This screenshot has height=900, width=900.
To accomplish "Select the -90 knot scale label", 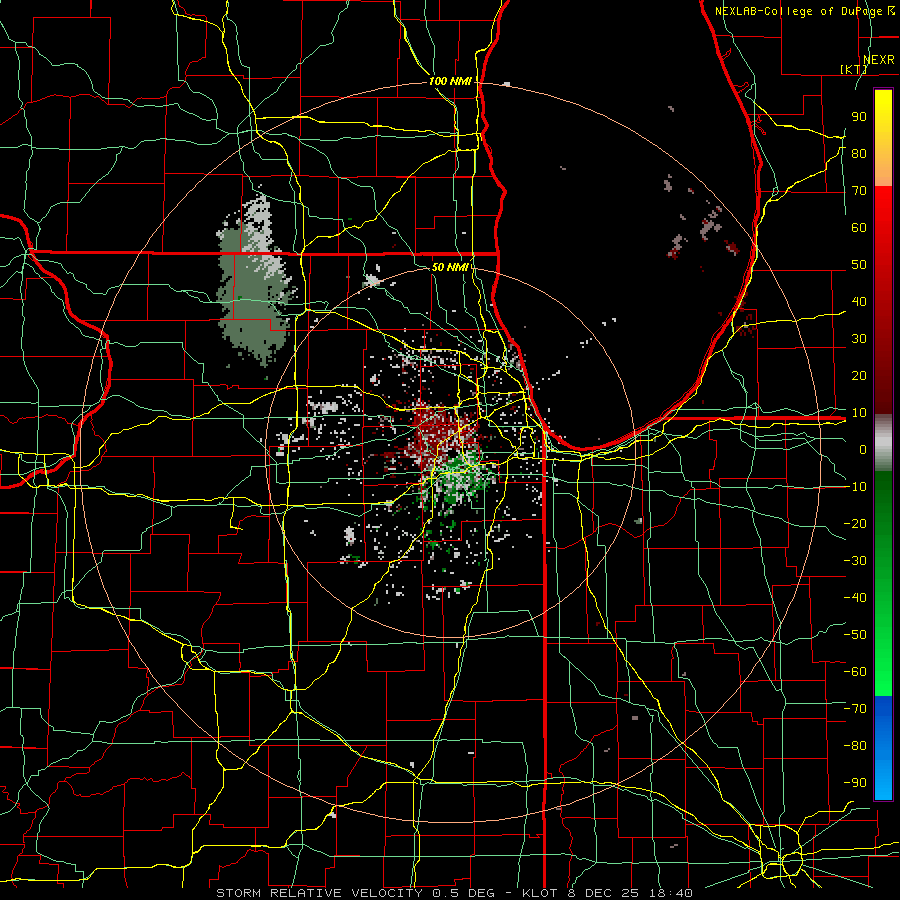I will (x=855, y=783).
